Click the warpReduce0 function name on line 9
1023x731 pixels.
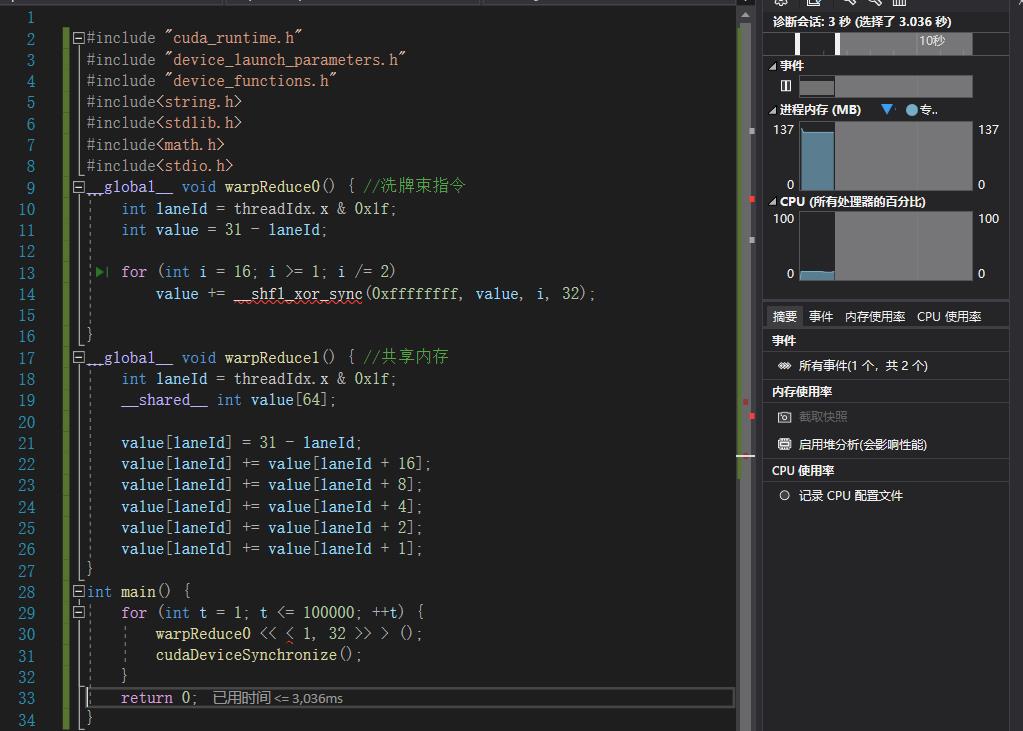272,187
